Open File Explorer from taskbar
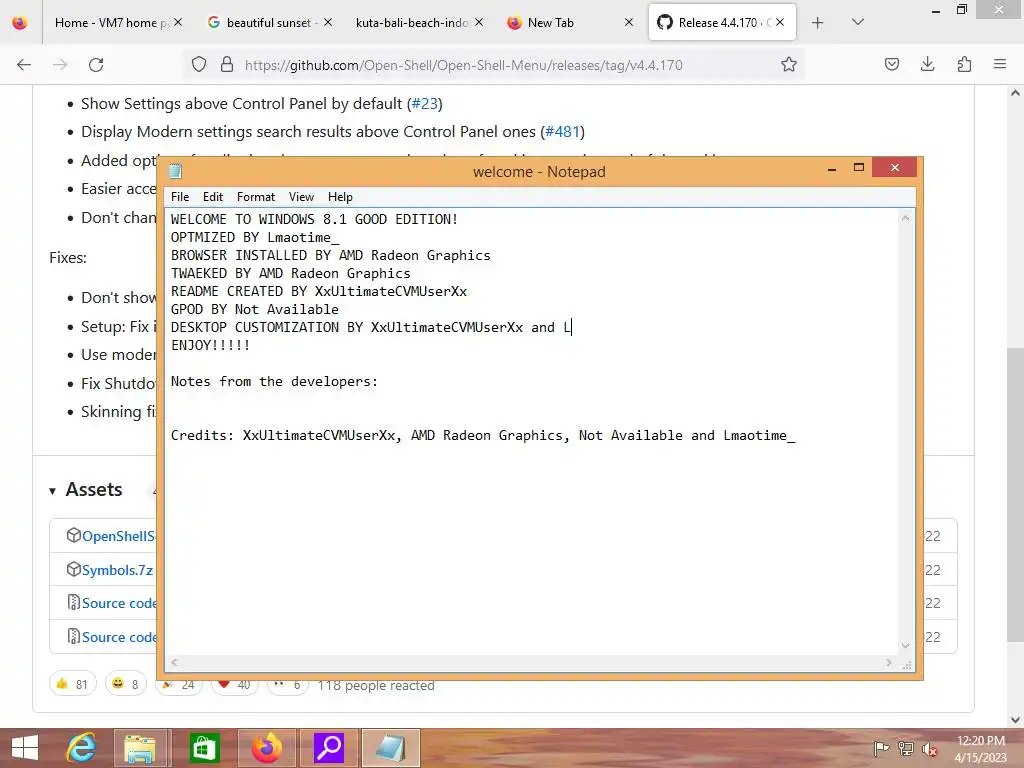Viewport: 1024px width, 768px height. pos(140,748)
